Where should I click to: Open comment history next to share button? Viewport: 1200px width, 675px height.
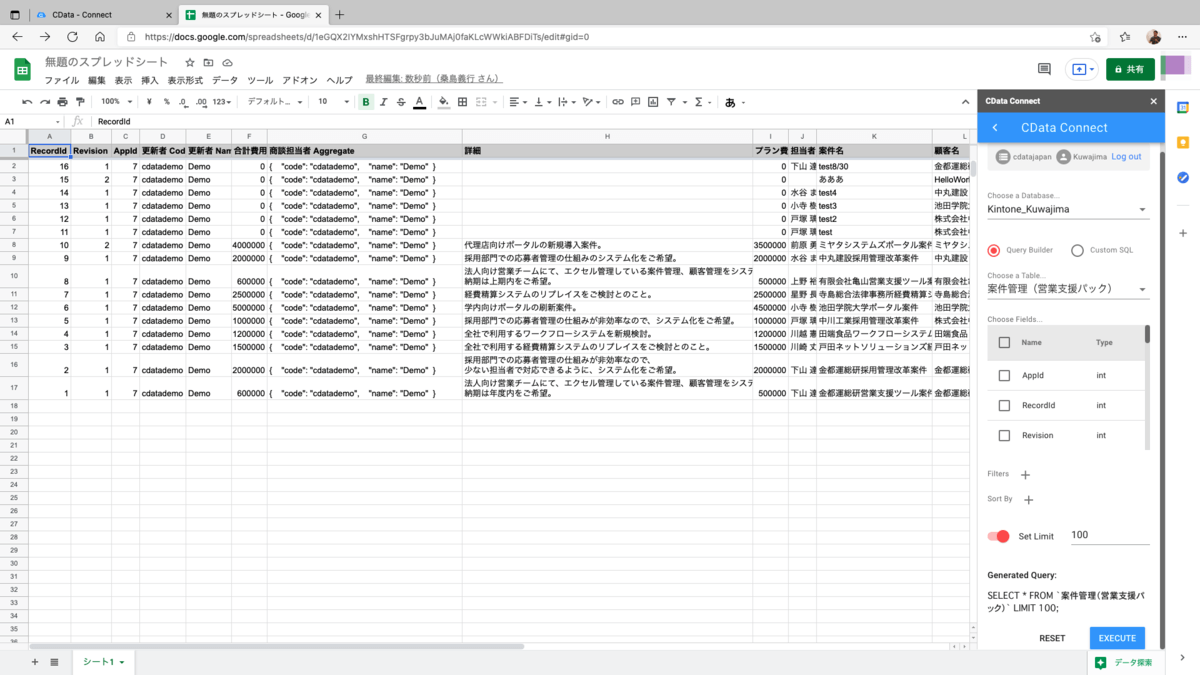[1044, 69]
